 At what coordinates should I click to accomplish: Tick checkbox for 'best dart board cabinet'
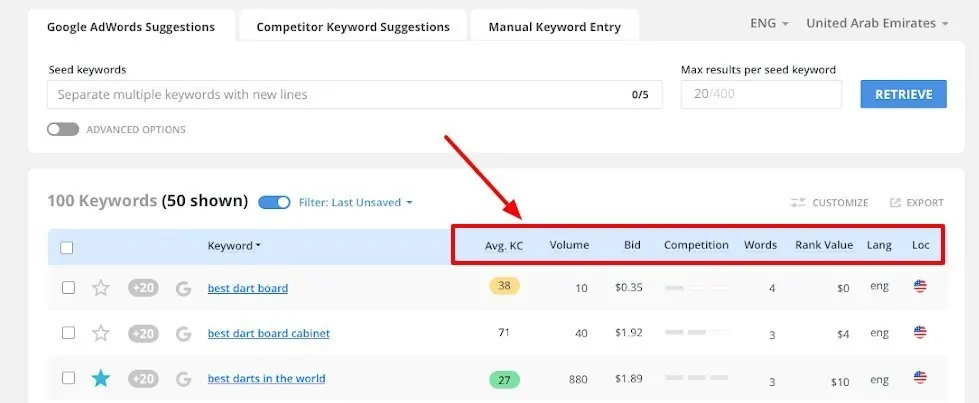coord(69,332)
